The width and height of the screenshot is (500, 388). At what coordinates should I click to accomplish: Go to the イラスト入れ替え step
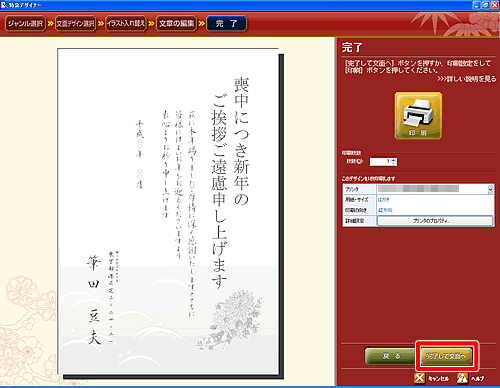(126, 24)
